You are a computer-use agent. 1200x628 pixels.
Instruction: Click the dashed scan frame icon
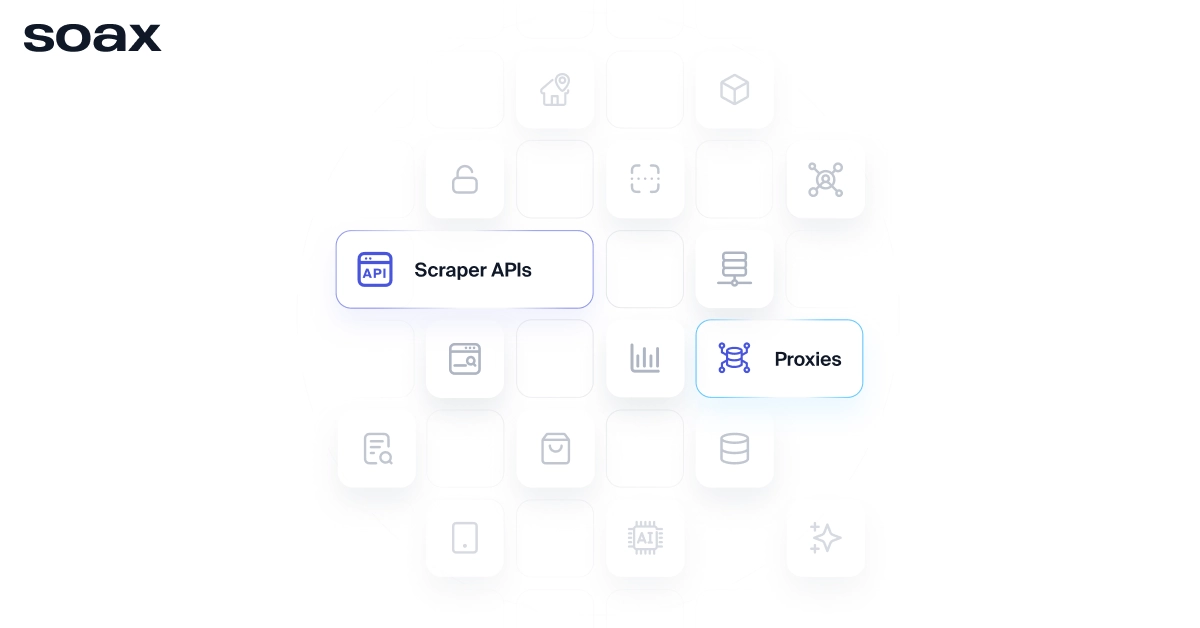645,179
